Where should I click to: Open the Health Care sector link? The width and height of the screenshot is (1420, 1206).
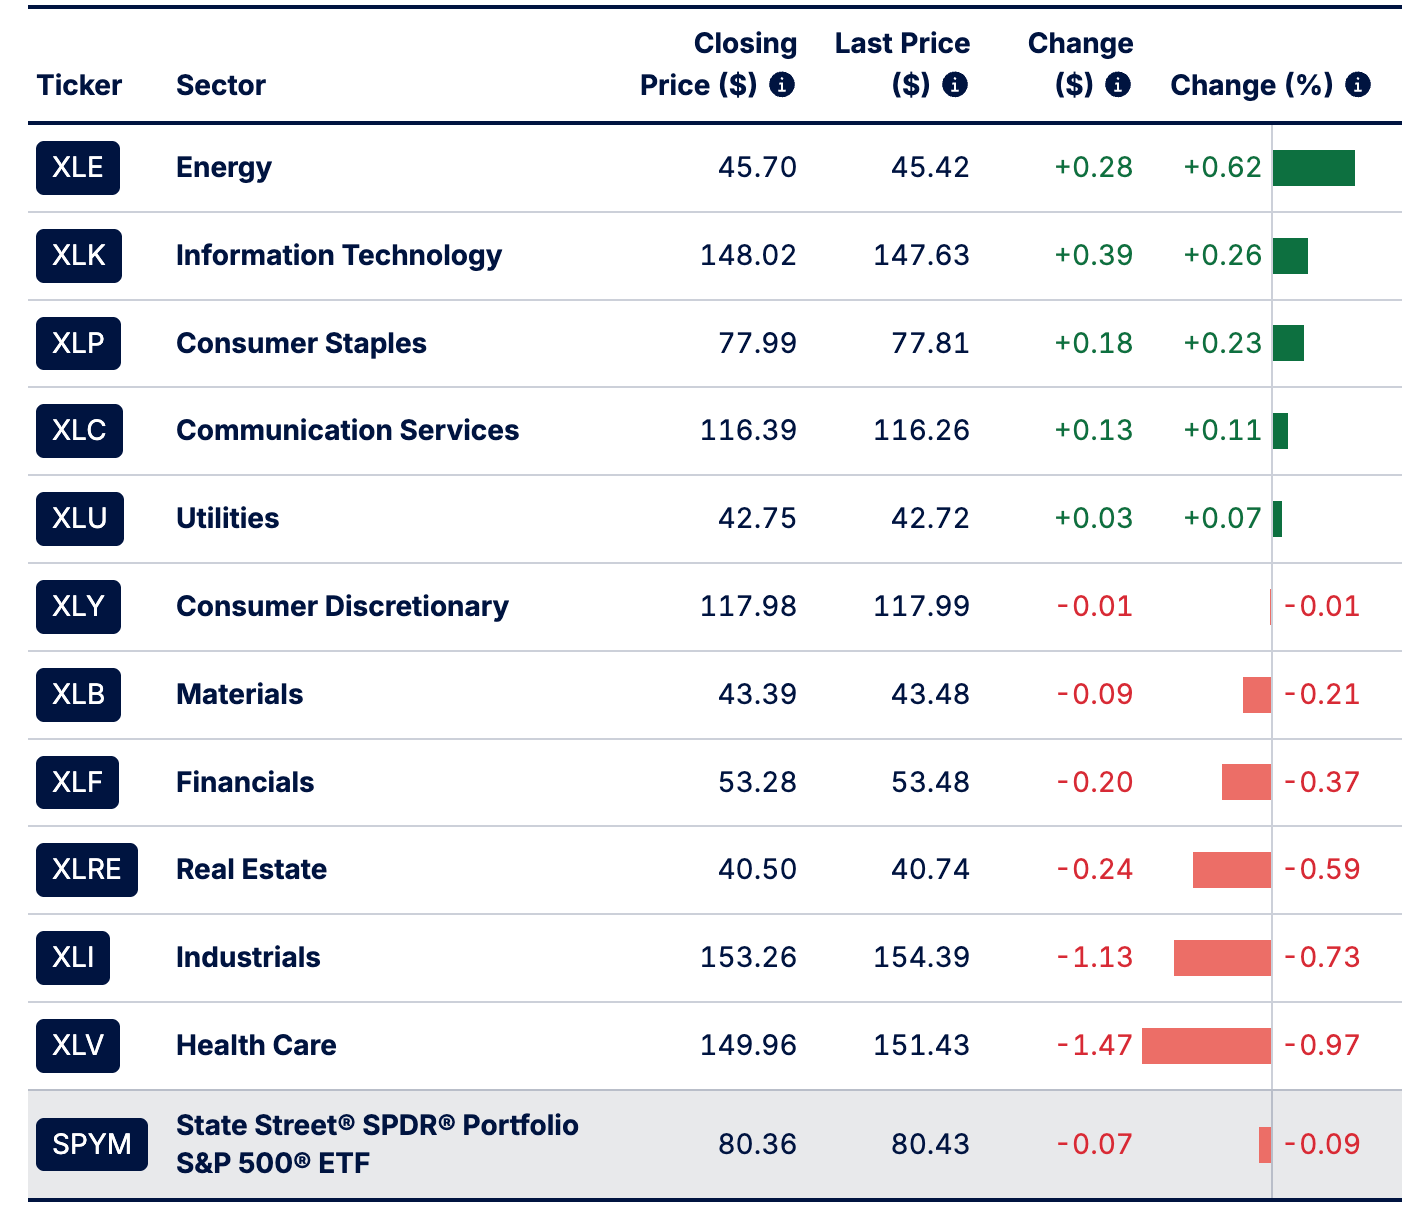coord(256,1046)
